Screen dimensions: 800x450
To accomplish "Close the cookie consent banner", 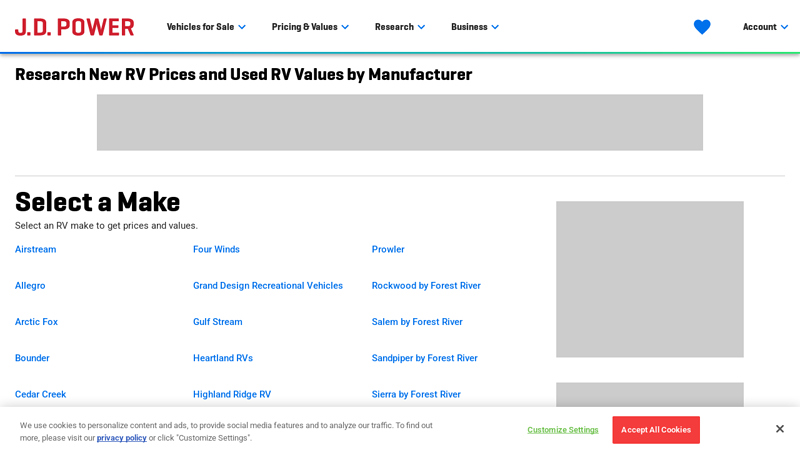I will click(x=780, y=429).
